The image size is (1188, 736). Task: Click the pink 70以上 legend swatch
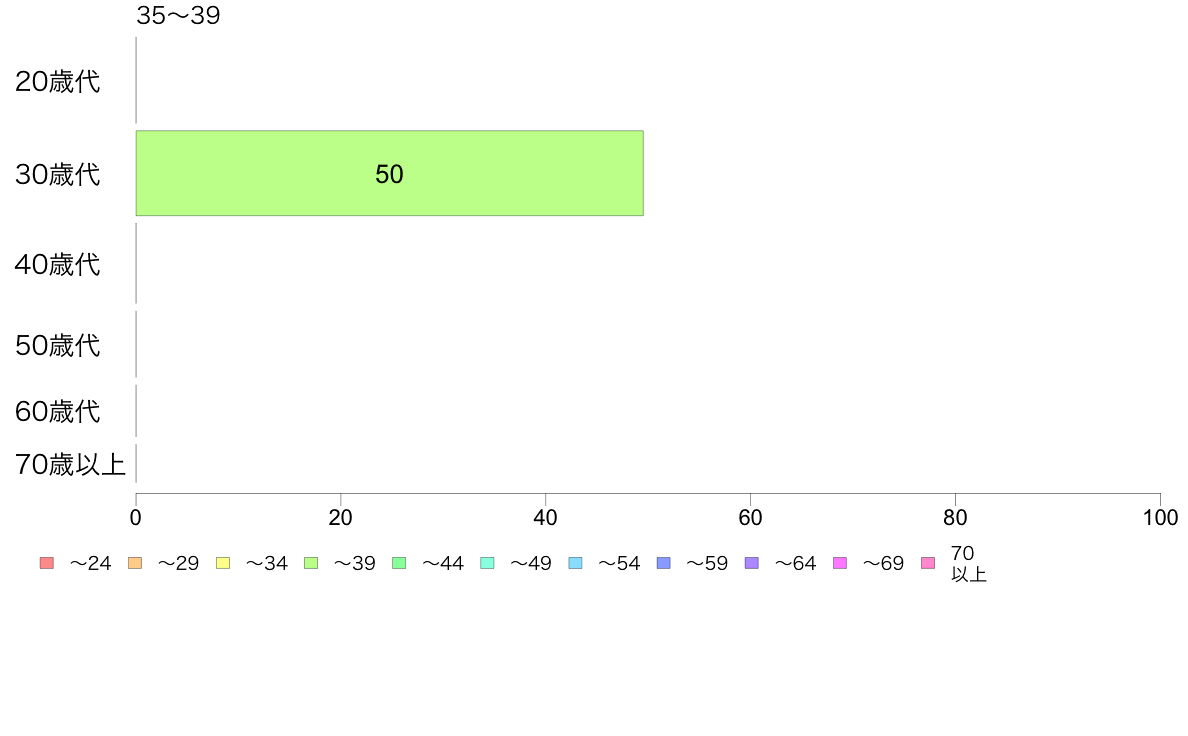tap(927, 563)
